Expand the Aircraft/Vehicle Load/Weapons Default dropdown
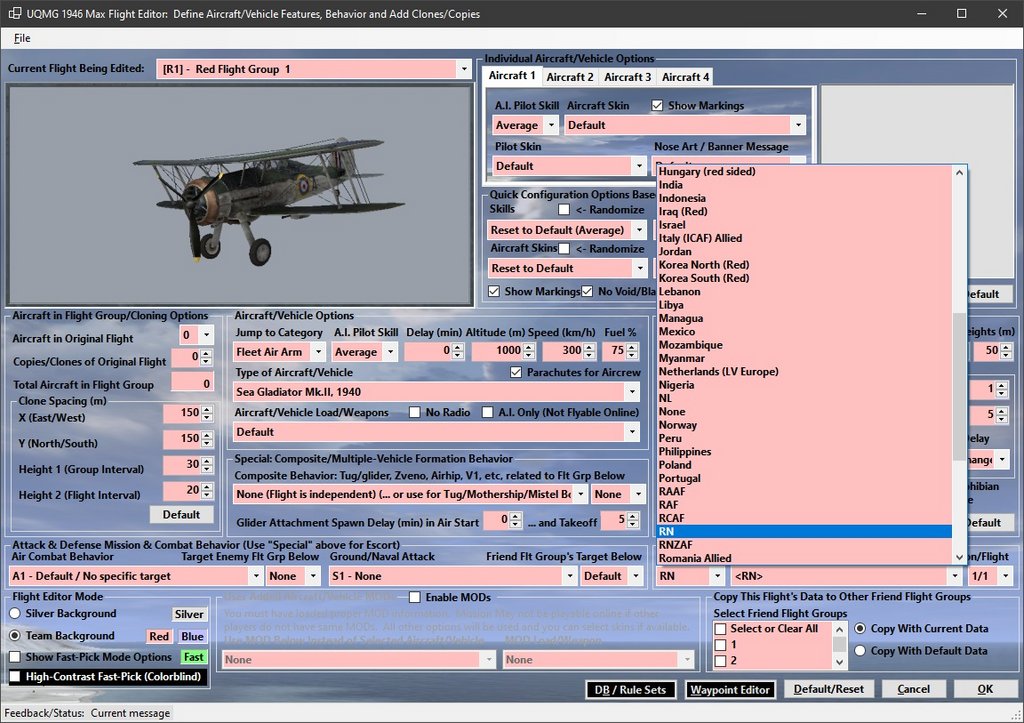 [632, 432]
